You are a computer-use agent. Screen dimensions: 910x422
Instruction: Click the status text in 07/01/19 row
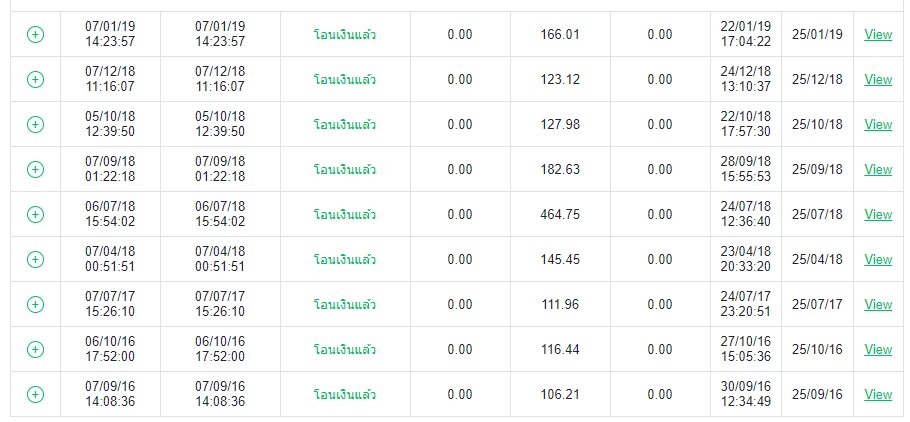pyautogui.click(x=345, y=34)
